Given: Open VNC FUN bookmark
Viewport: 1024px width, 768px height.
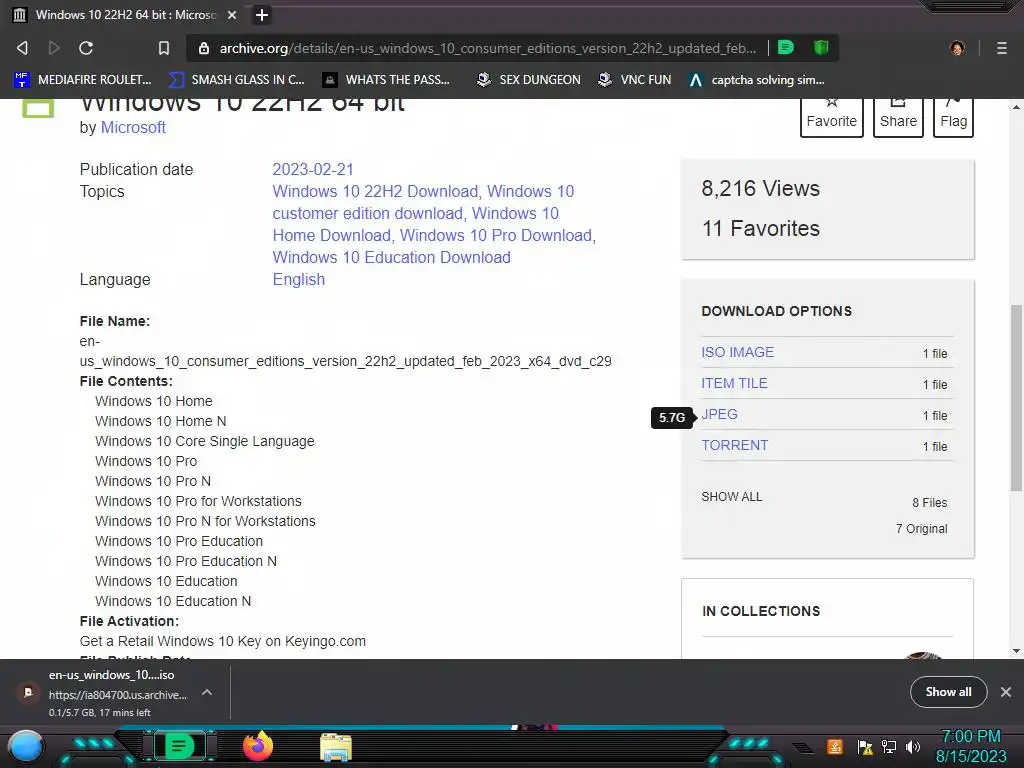Looking at the screenshot, I should 635,80.
